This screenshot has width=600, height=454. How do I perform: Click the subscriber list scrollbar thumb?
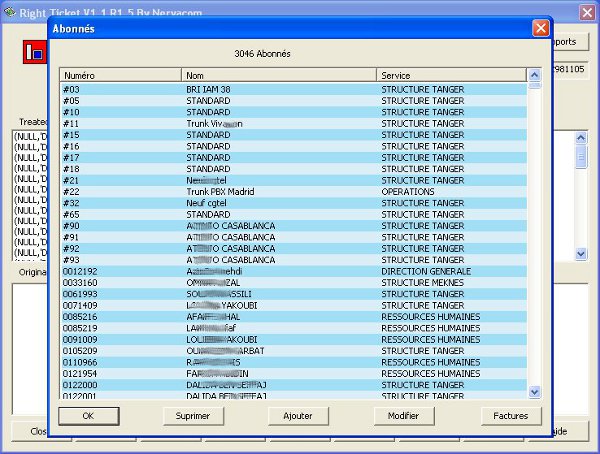pos(534,85)
